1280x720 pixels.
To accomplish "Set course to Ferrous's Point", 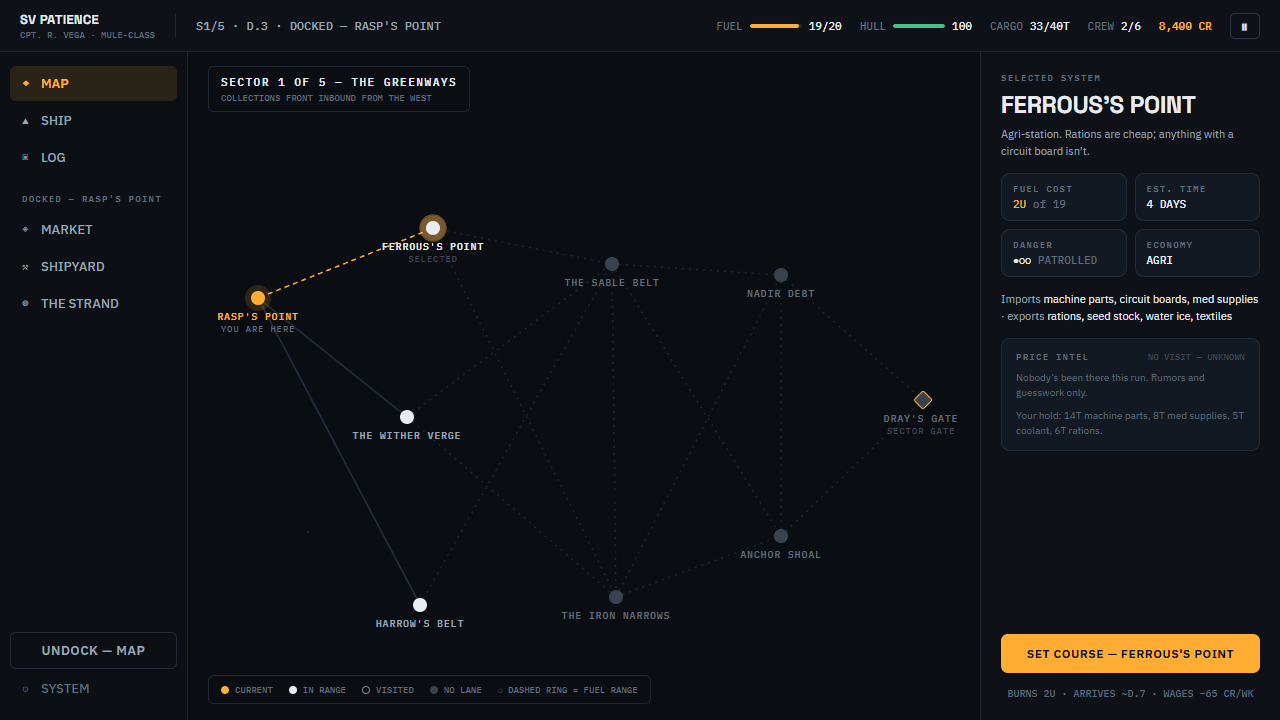I will tap(1130, 654).
